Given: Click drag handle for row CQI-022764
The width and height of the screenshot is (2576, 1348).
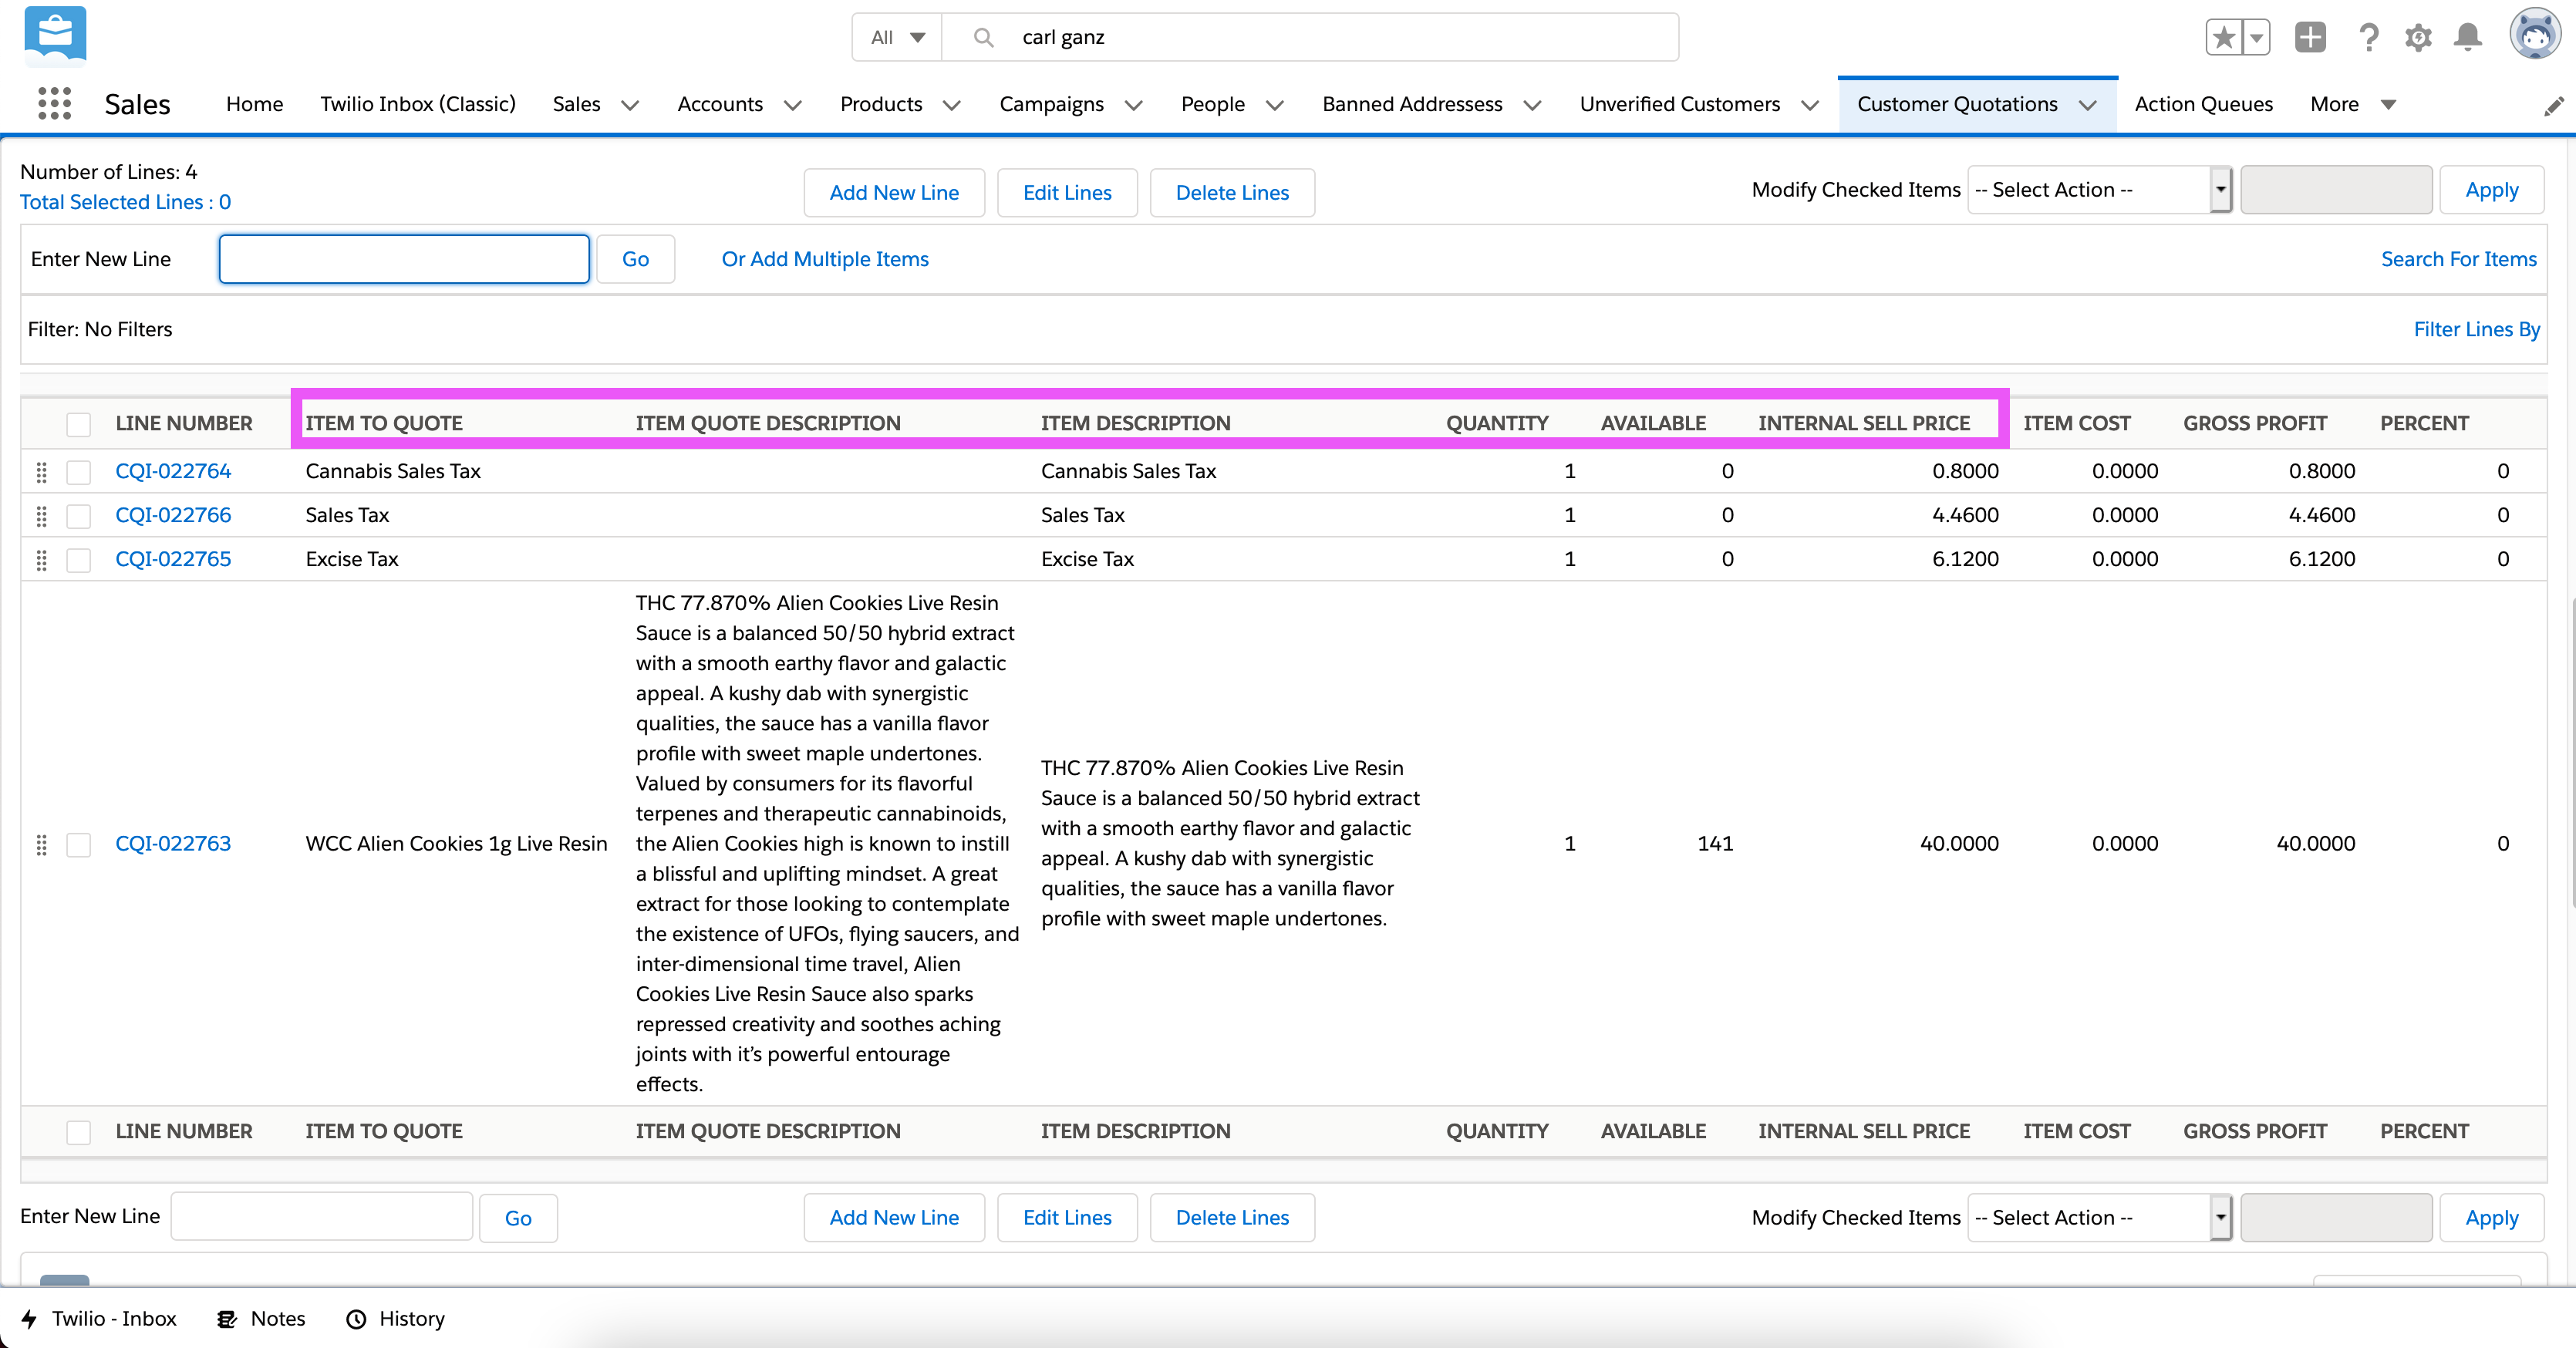Looking at the screenshot, I should click(x=41, y=472).
